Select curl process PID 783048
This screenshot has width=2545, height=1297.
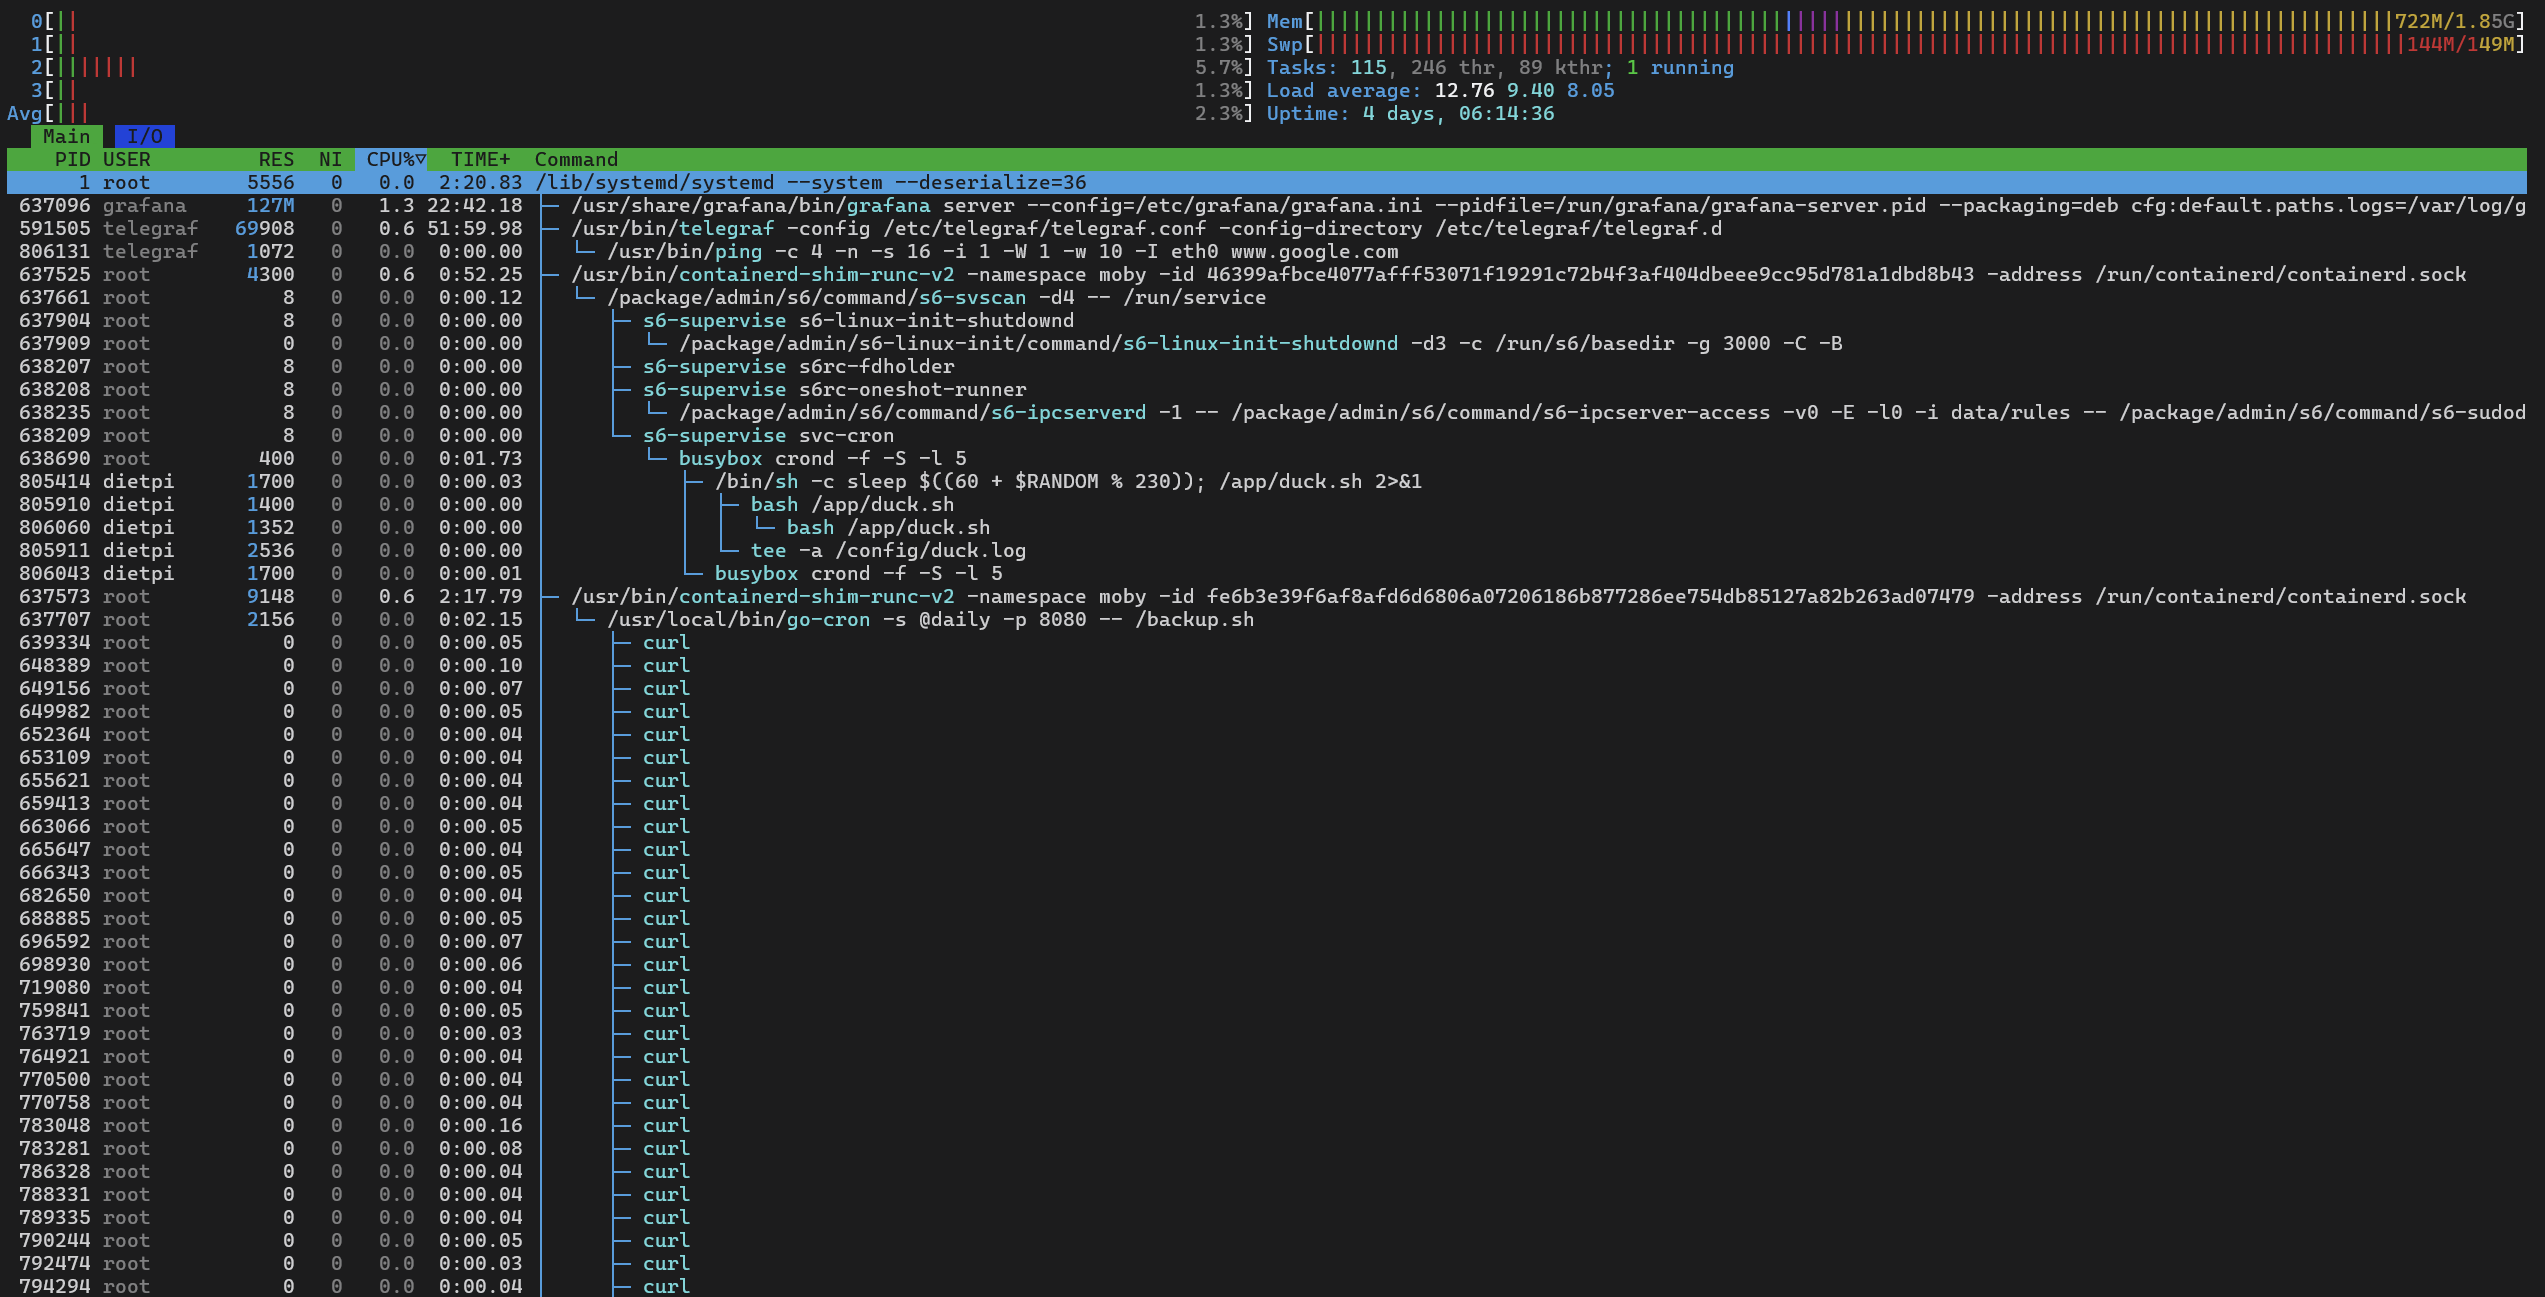1267,1125
